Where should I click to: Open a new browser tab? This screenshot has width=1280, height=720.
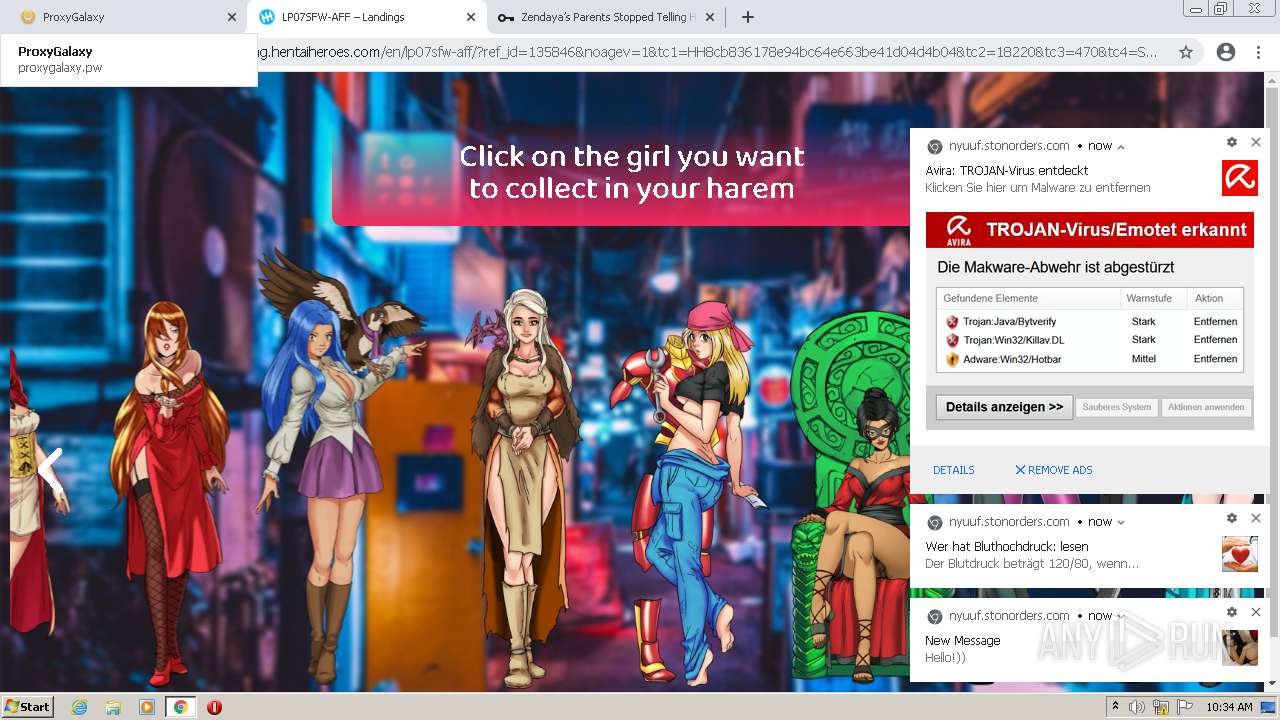click(x=748, y=17)
